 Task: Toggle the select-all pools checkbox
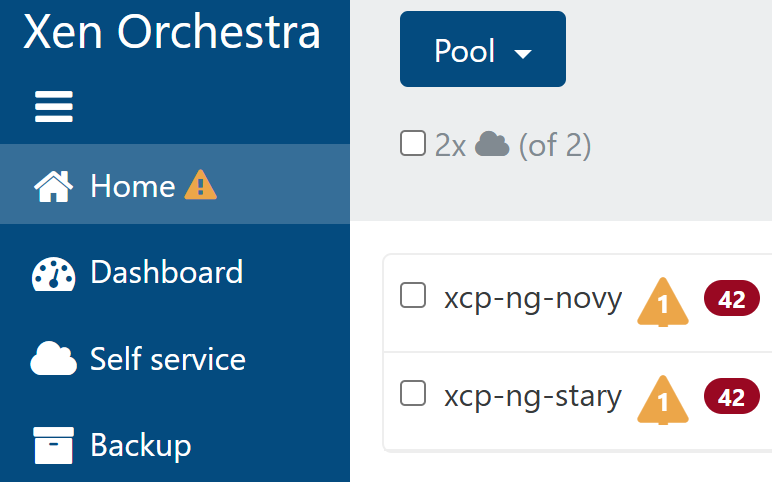coord(413,144)
